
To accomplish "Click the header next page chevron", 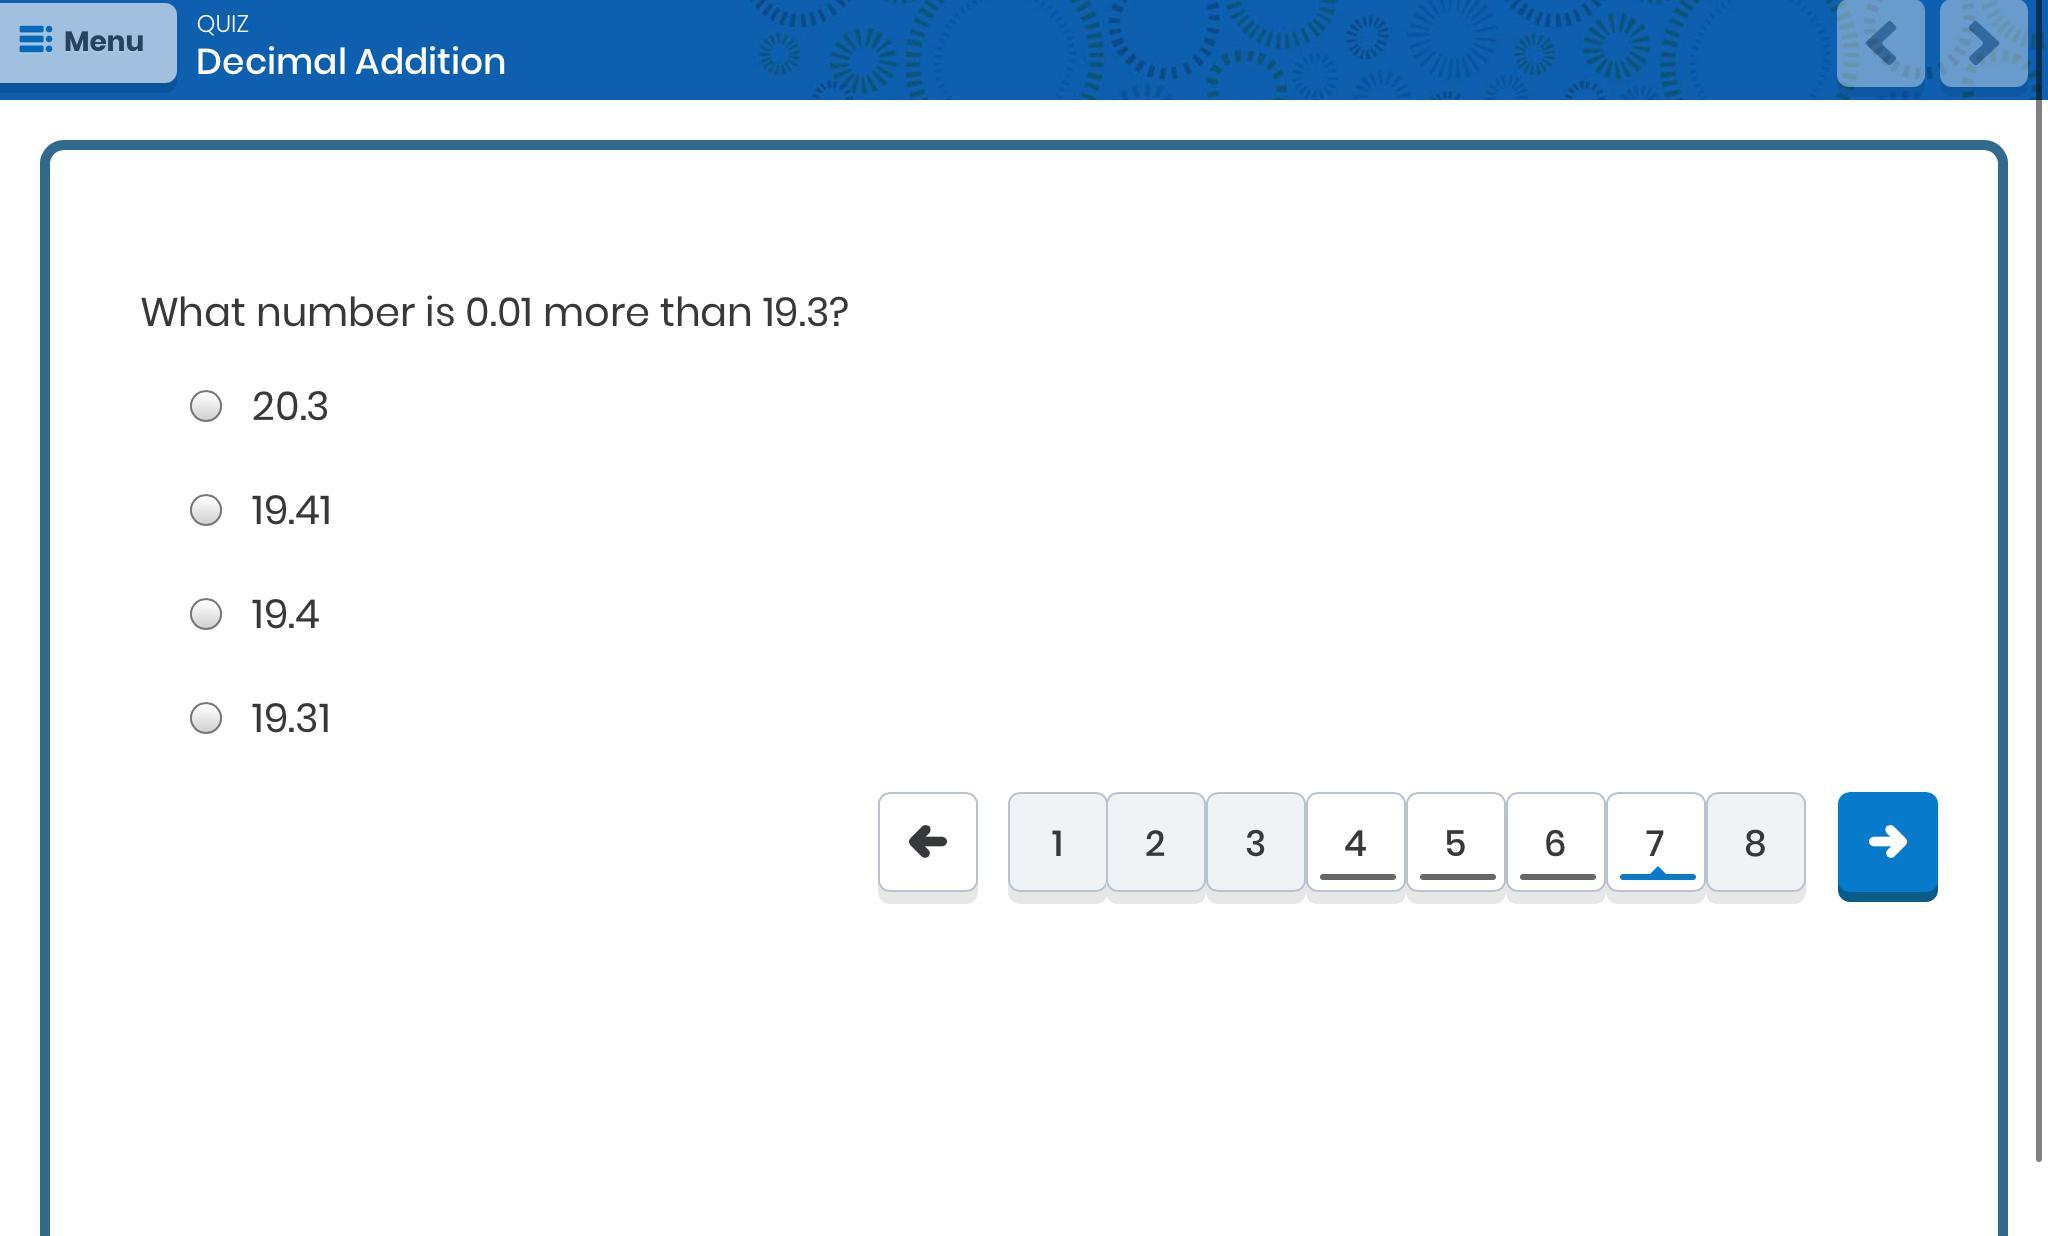I will 1983,43.
